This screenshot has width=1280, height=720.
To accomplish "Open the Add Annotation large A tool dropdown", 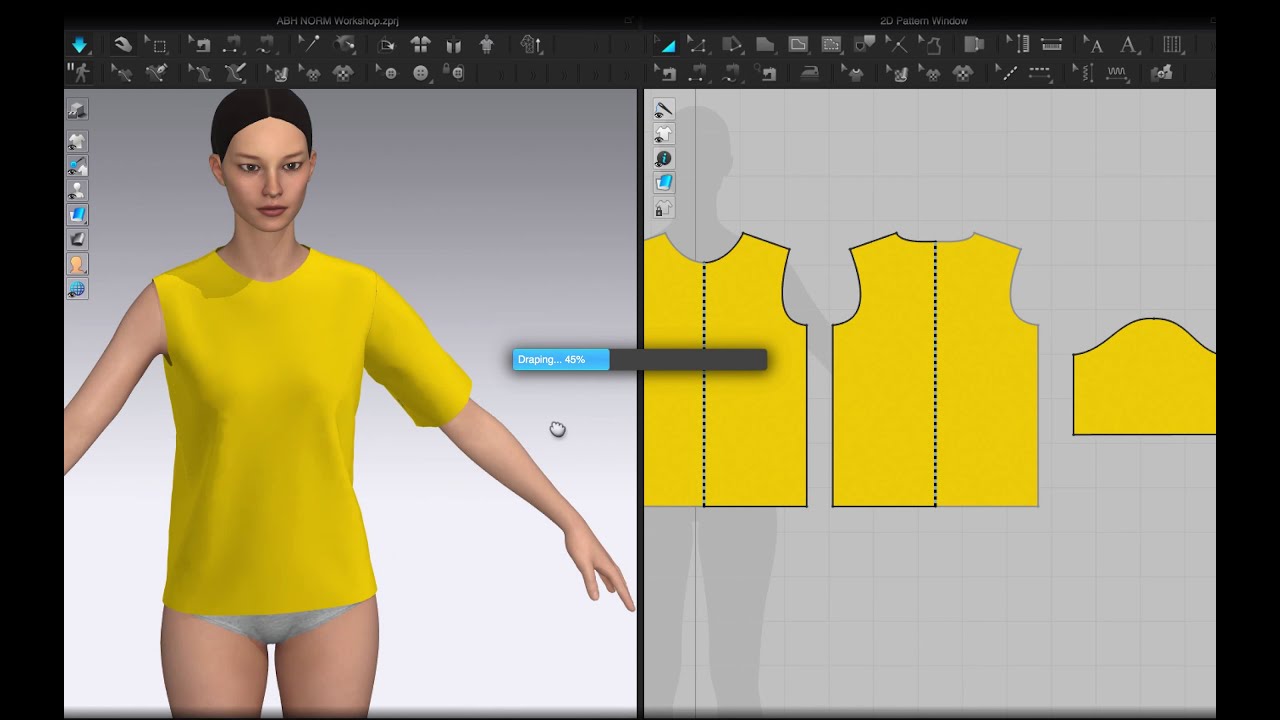I will pos(1129,44).
